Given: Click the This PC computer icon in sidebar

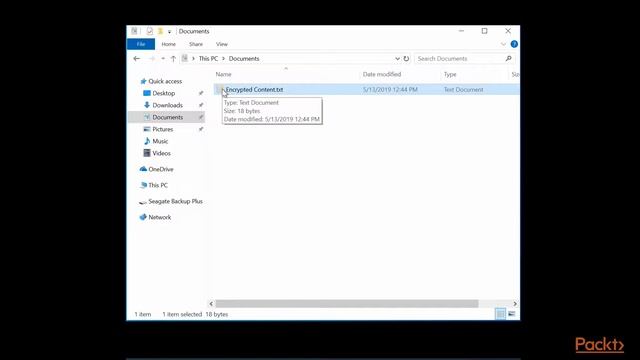Looking at the screenshot, I should click(143, 185).
